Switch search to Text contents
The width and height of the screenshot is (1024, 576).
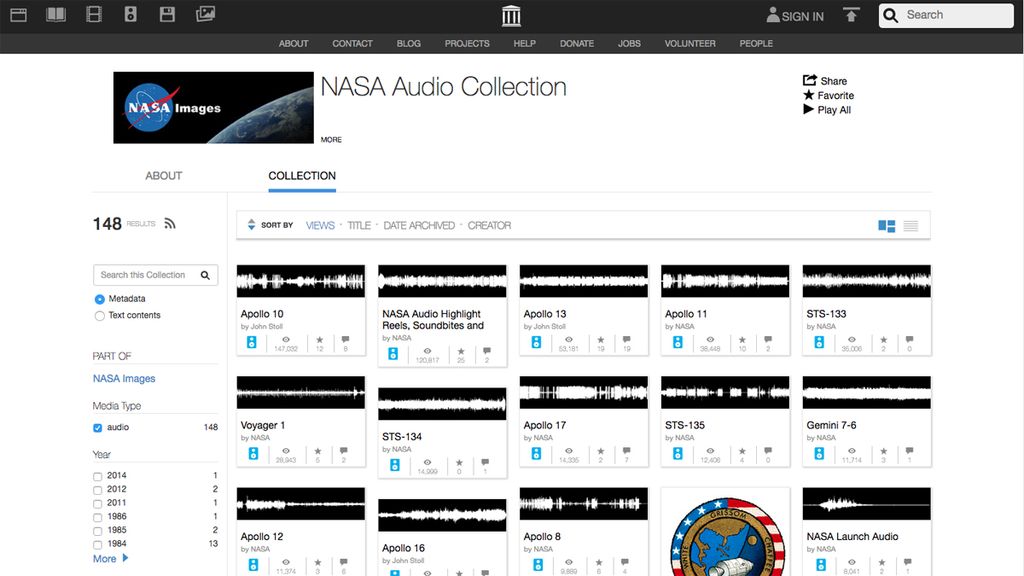pos(99,315)
